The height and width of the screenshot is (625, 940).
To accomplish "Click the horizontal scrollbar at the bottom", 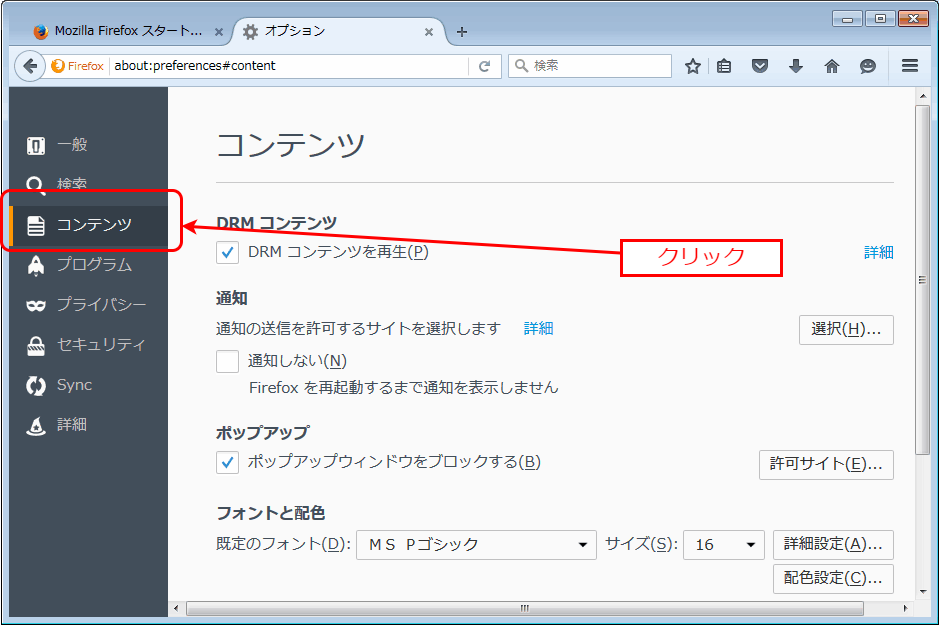I will pos(525,608).
